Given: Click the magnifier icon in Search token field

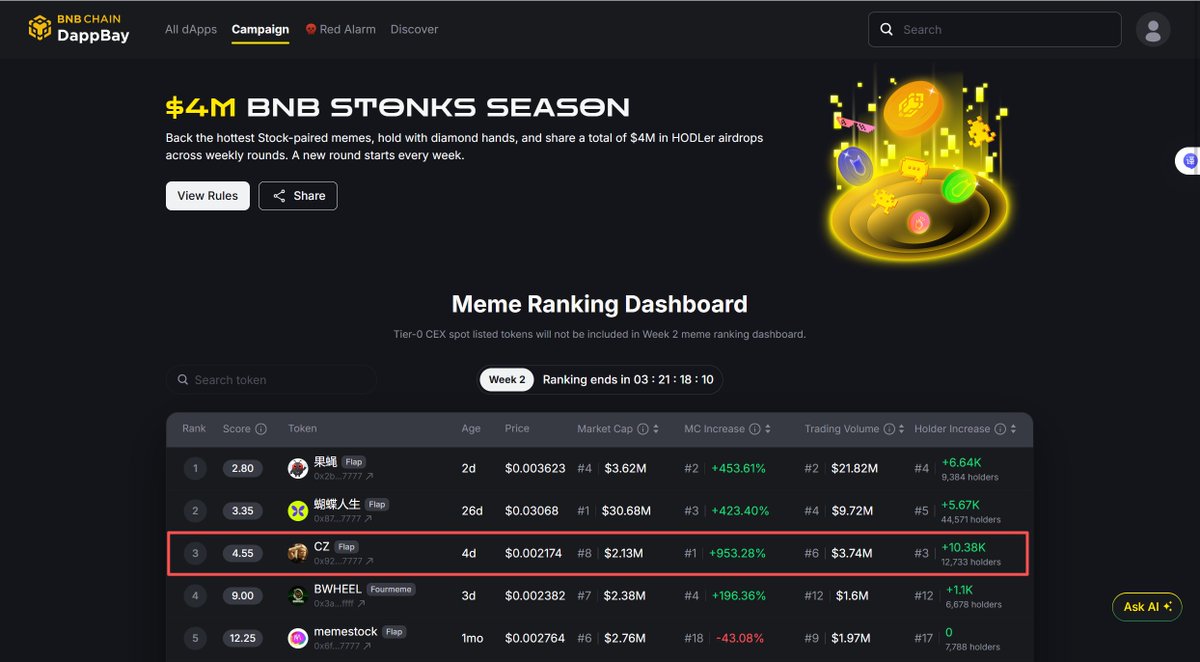Looking at the screenshot, I should tap(183, 380).
